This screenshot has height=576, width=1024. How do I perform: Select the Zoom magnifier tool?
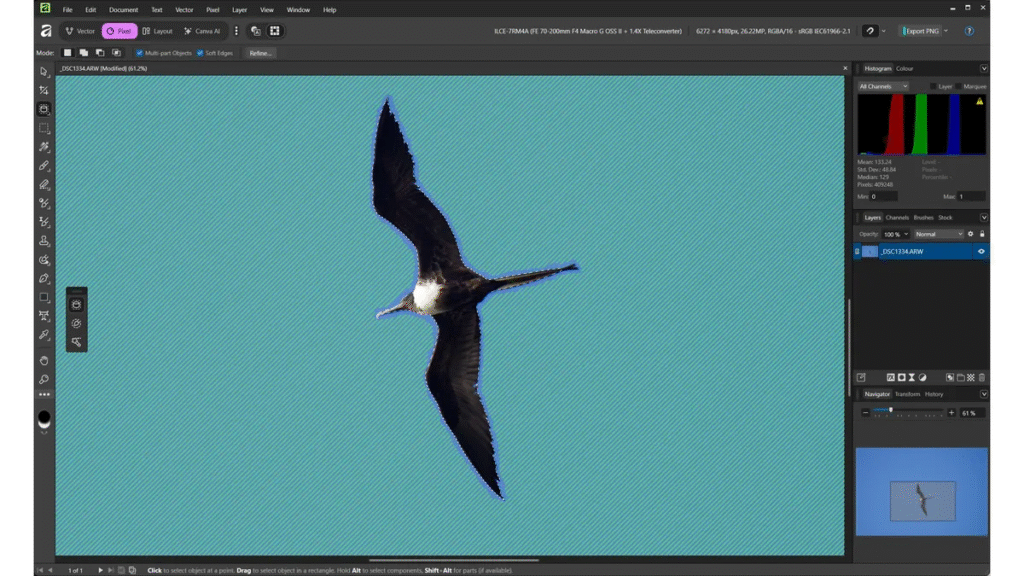click(44, 379)
